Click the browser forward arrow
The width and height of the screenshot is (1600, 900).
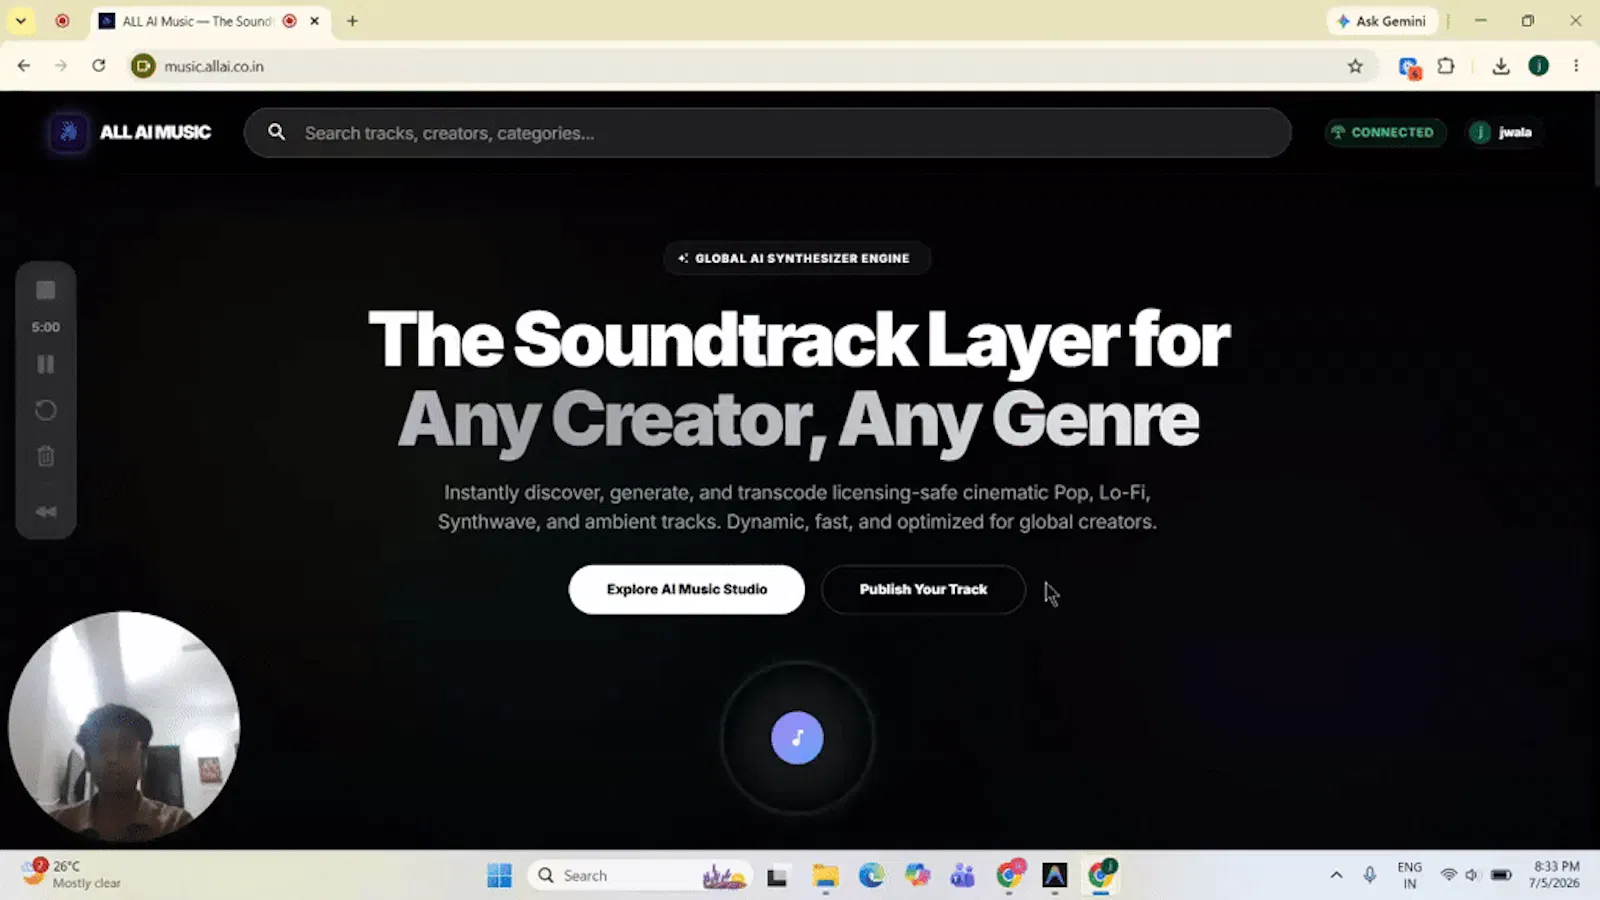[x=61, y=66]
